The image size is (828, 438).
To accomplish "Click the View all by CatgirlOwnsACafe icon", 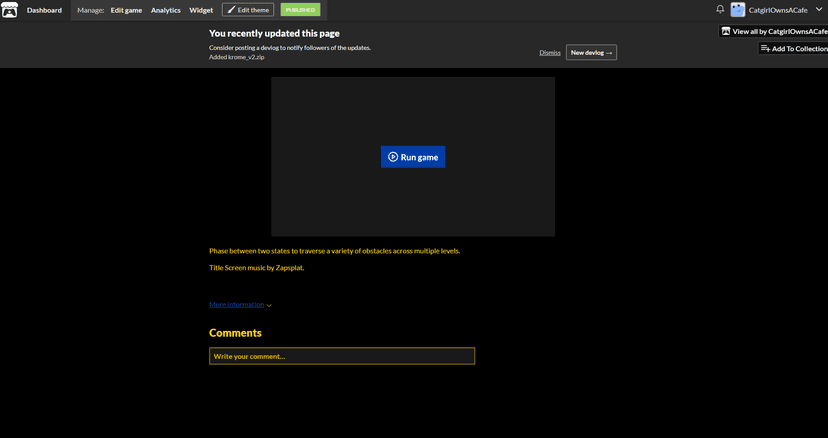I will (x=726, y=31).
